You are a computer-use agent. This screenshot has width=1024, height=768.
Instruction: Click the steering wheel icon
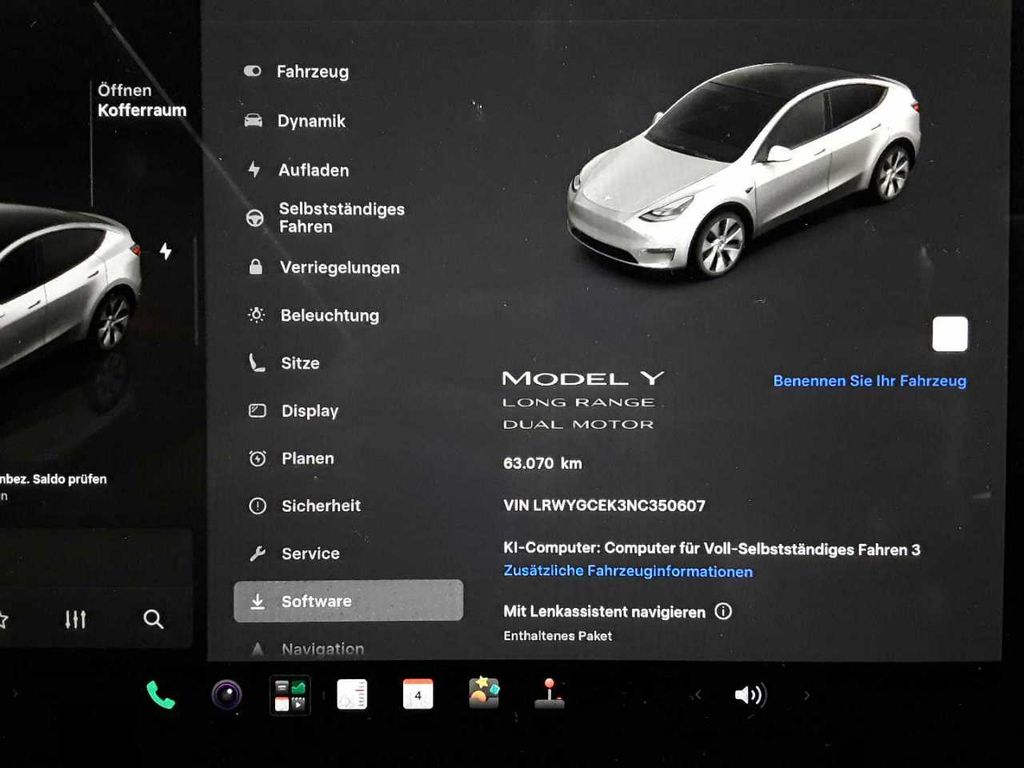tap(255, 218)
